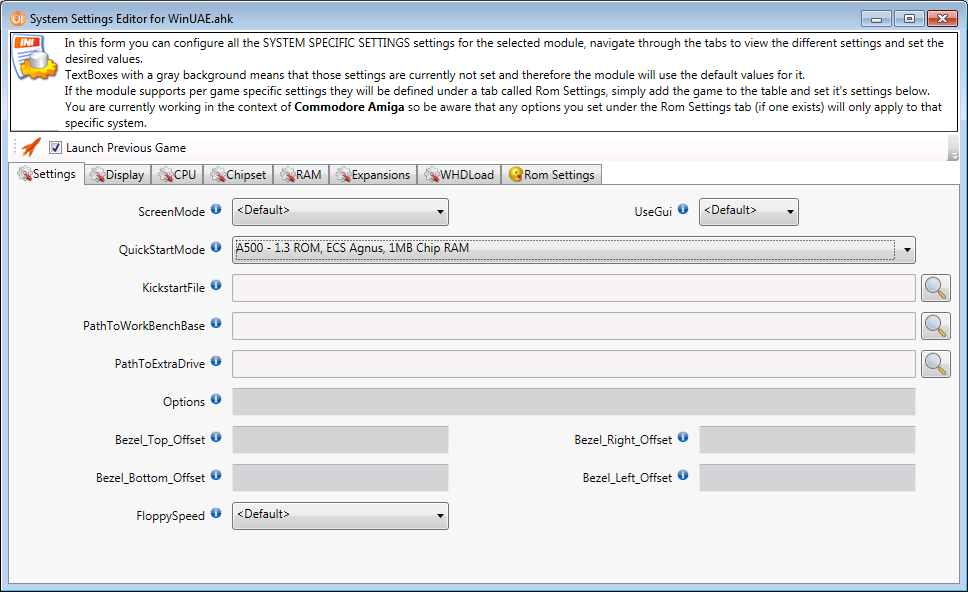
Task: Click the Options text field
Action: pos(573,402)
